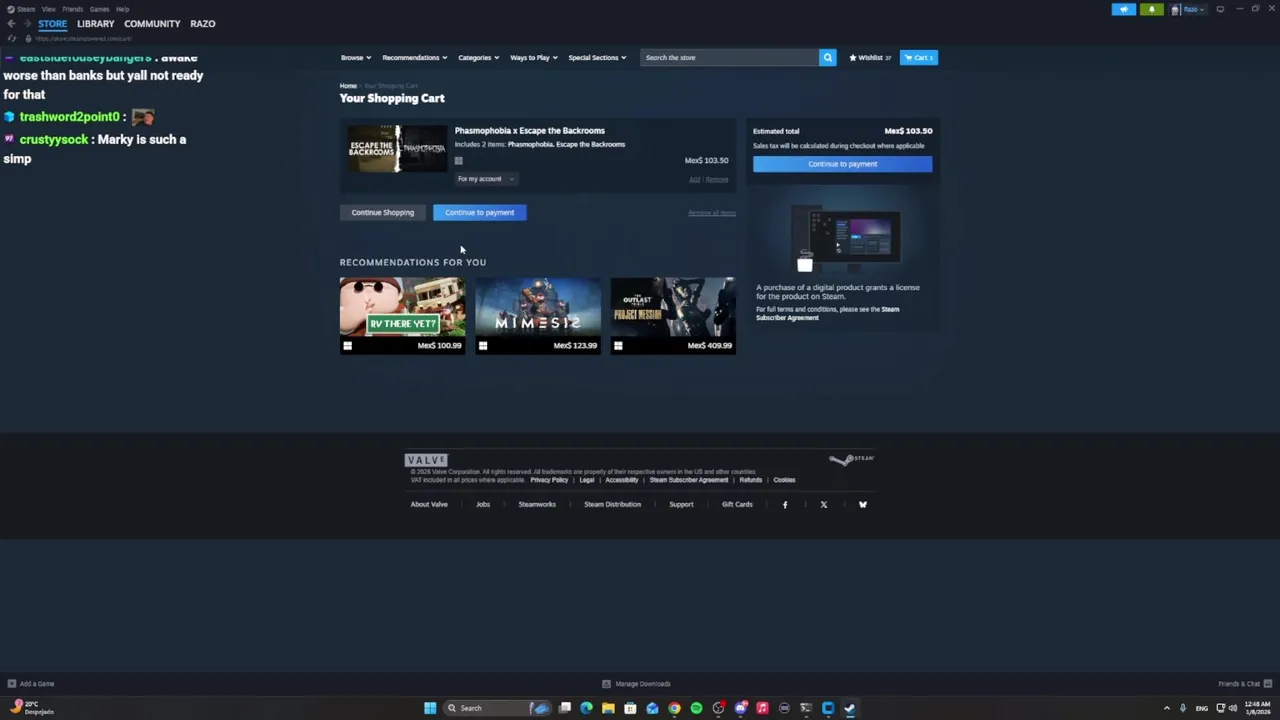1280x720 pixels.
Task: Reload the store page
Action: coord(11,38)
